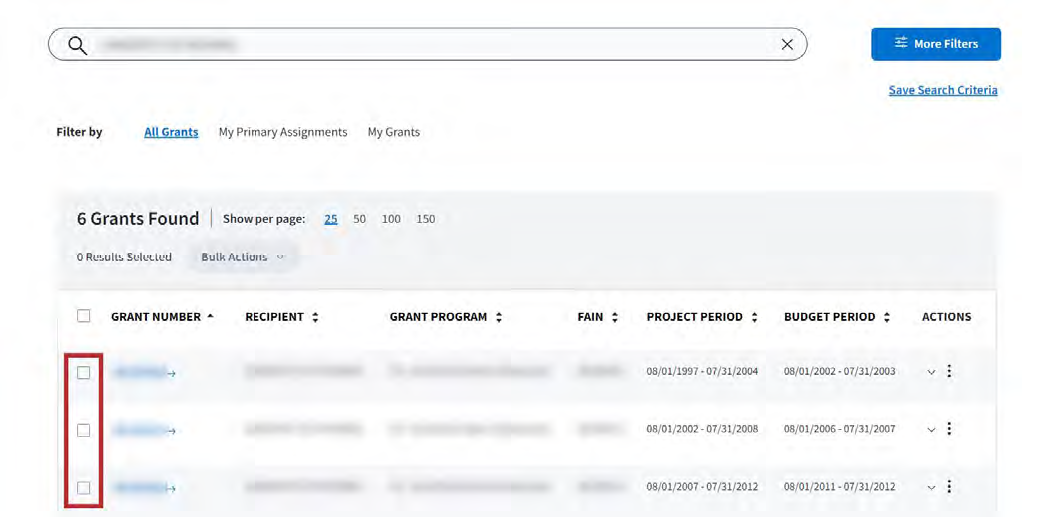Open the Bulk Actions dropdown
This screenshot has width=1050, height=517.
(x=242, y=257)
